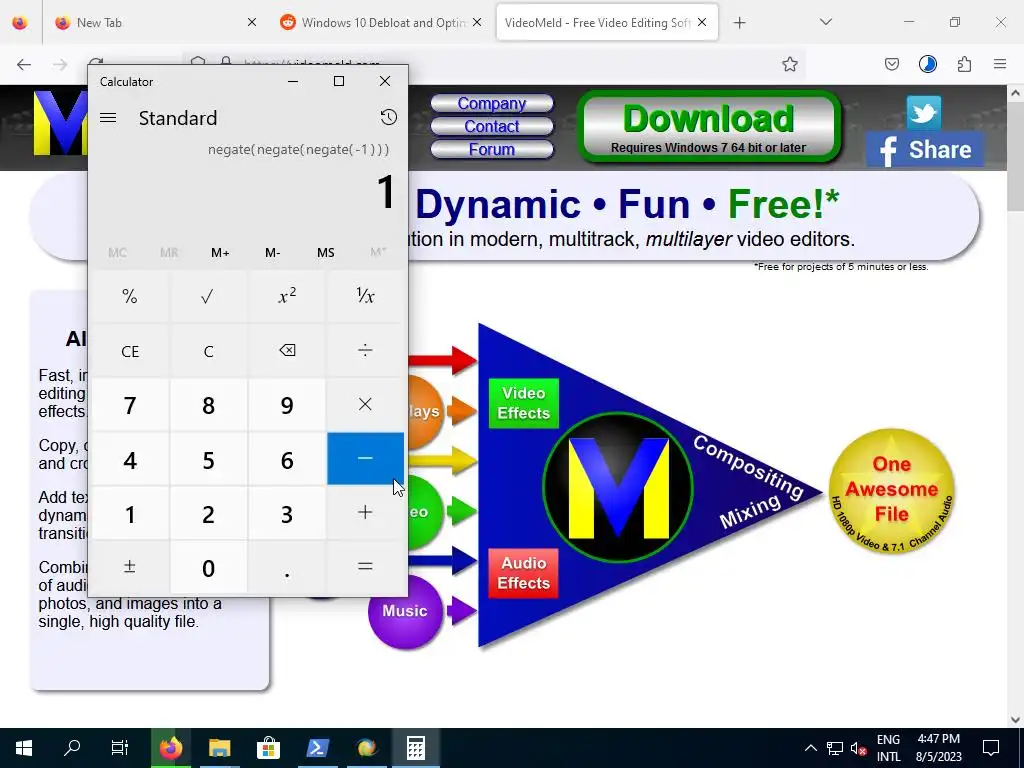
Task: Open the Firefox application menu
Action: coord(1000,64)
